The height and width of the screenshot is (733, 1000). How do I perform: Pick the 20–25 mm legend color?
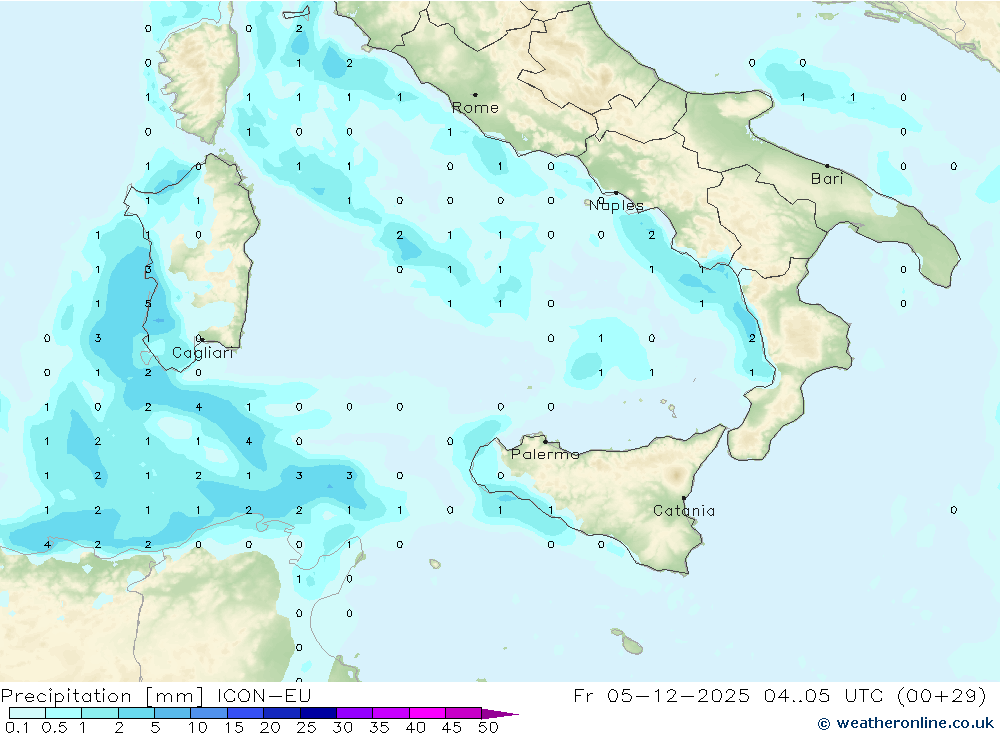[x=282, y=713]
